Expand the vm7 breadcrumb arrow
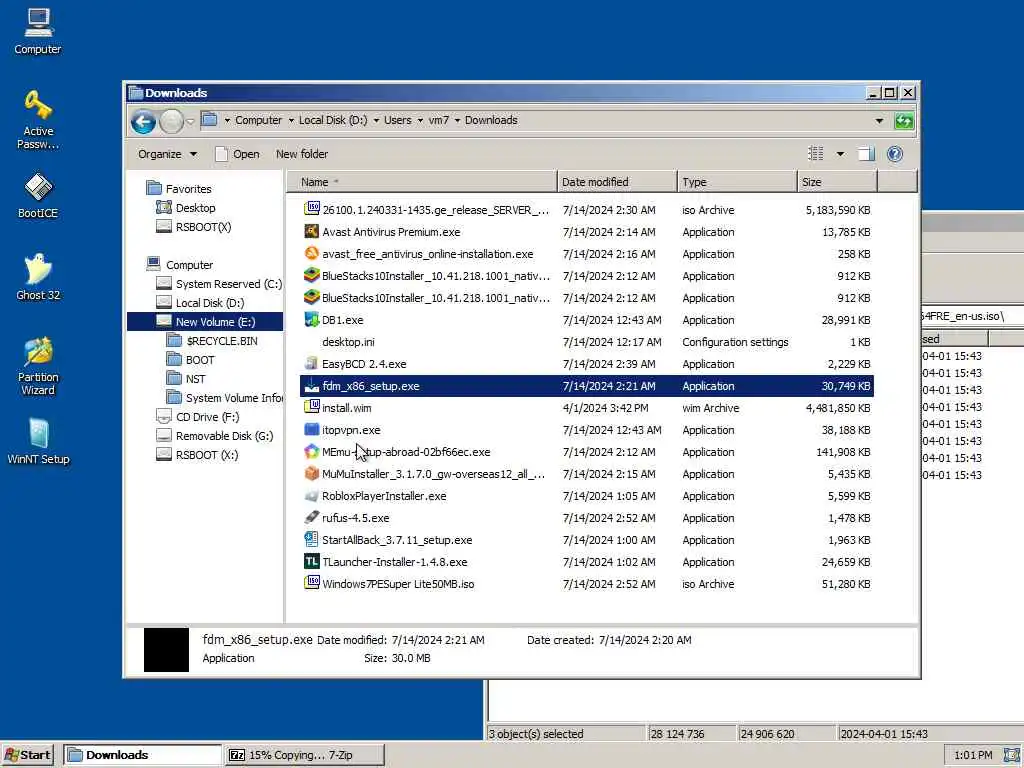 click(x=457, y=120)
